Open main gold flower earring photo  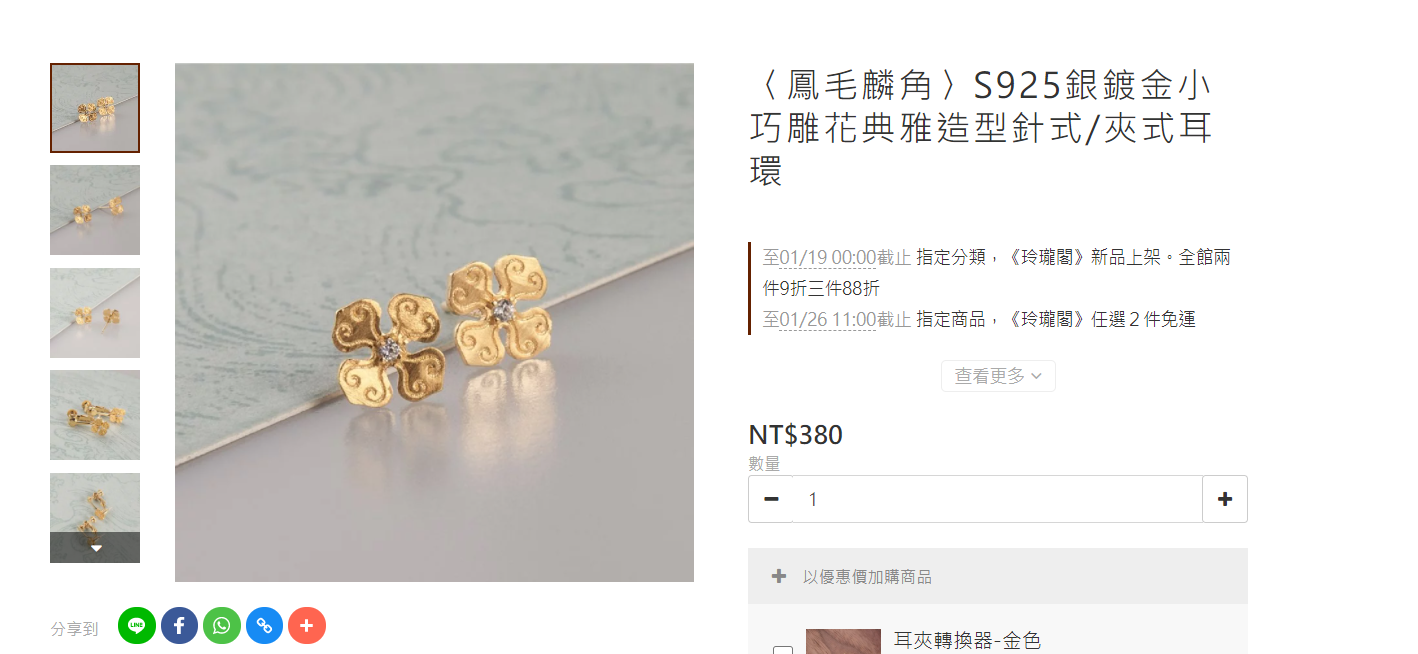click(x=434, y=322)
